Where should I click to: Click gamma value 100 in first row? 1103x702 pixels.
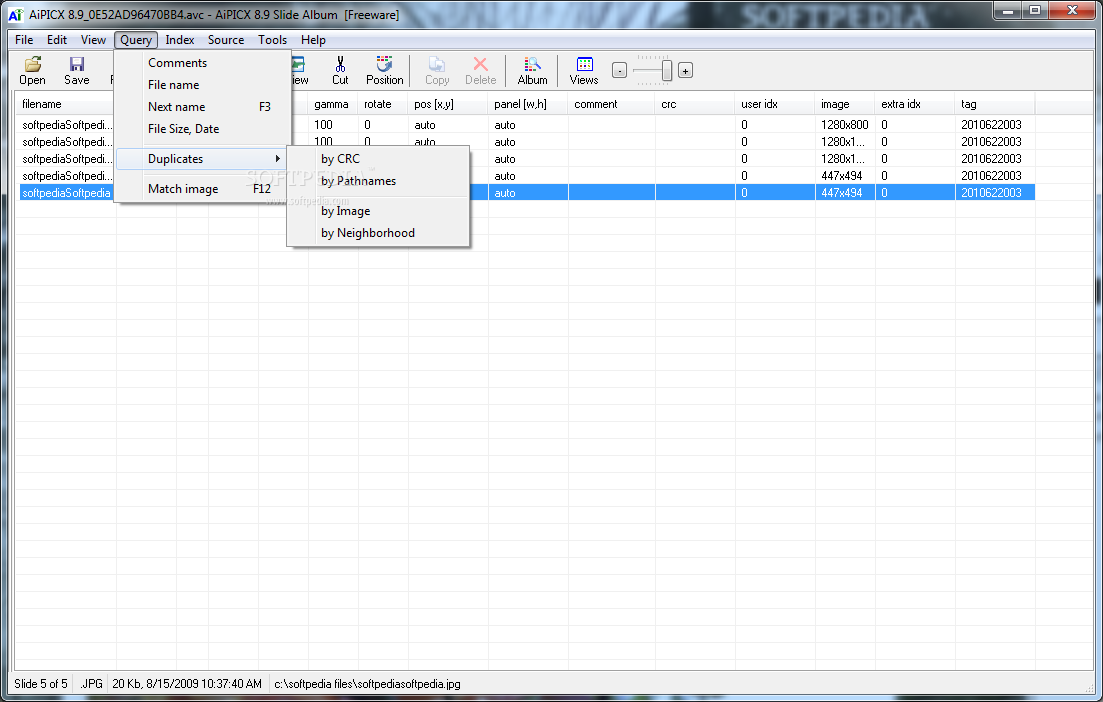324,125
